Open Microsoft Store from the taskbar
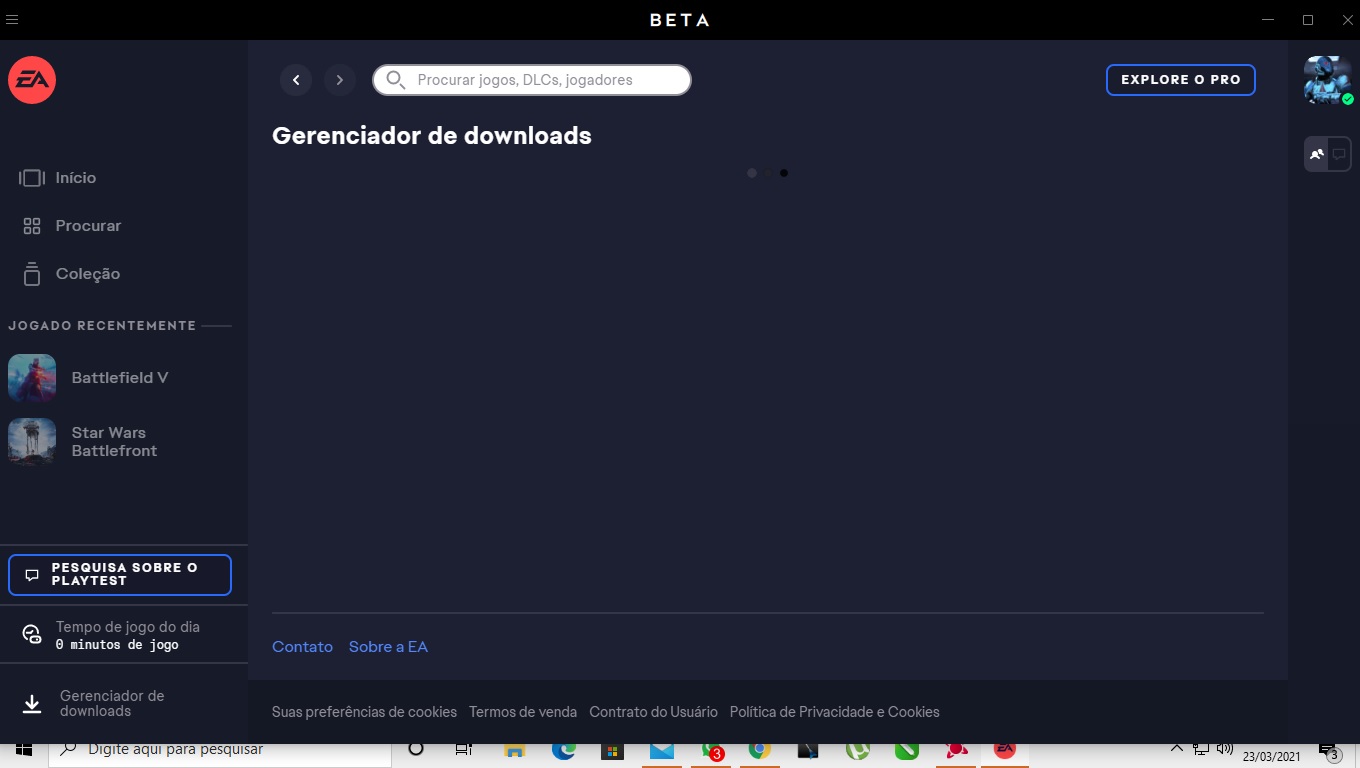1360x768 pixels. [613, 751]
